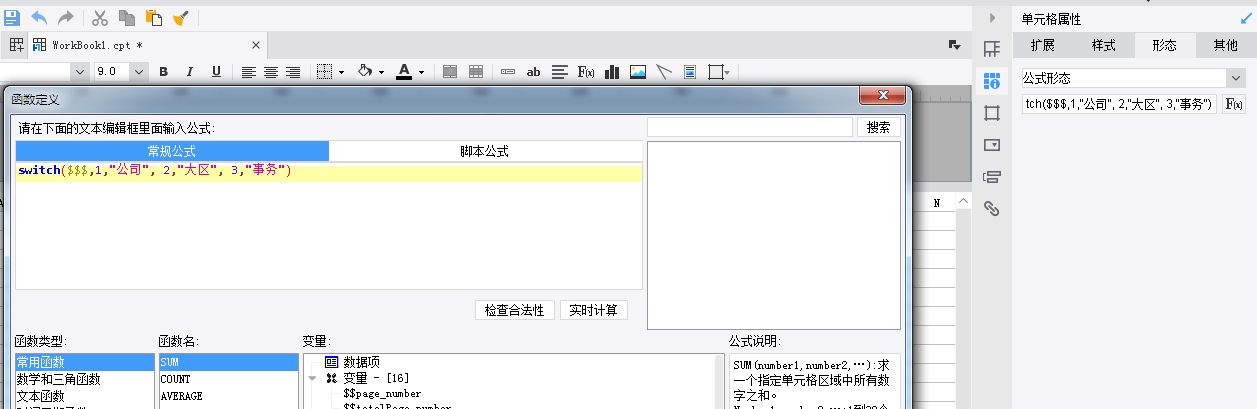Open the font size 9.0 dropdown

(139, 72)
